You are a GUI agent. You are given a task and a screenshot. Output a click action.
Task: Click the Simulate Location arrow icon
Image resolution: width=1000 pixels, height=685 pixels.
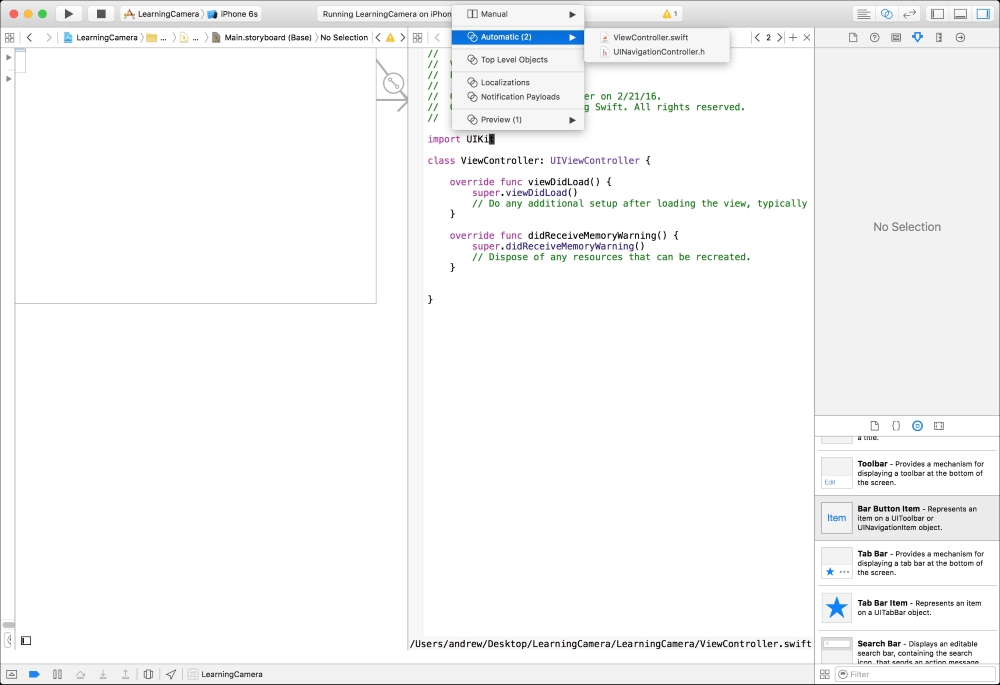(171, 675)
